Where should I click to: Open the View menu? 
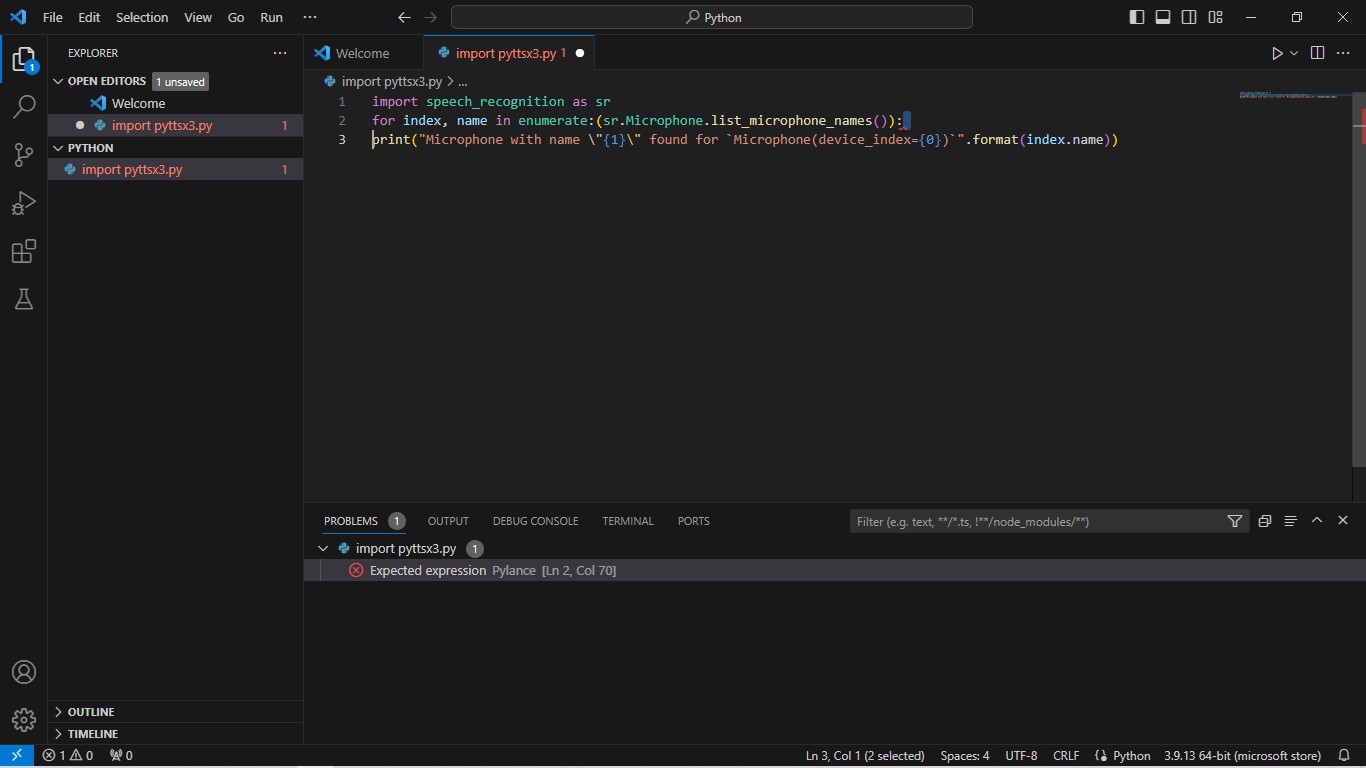(x=198, y=17)
